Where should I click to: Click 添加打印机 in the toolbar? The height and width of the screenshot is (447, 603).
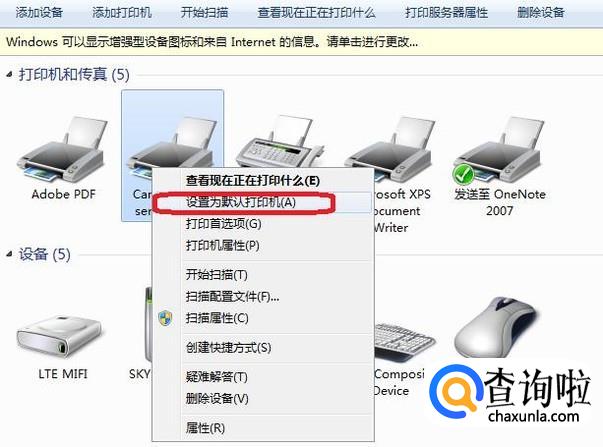122,12
